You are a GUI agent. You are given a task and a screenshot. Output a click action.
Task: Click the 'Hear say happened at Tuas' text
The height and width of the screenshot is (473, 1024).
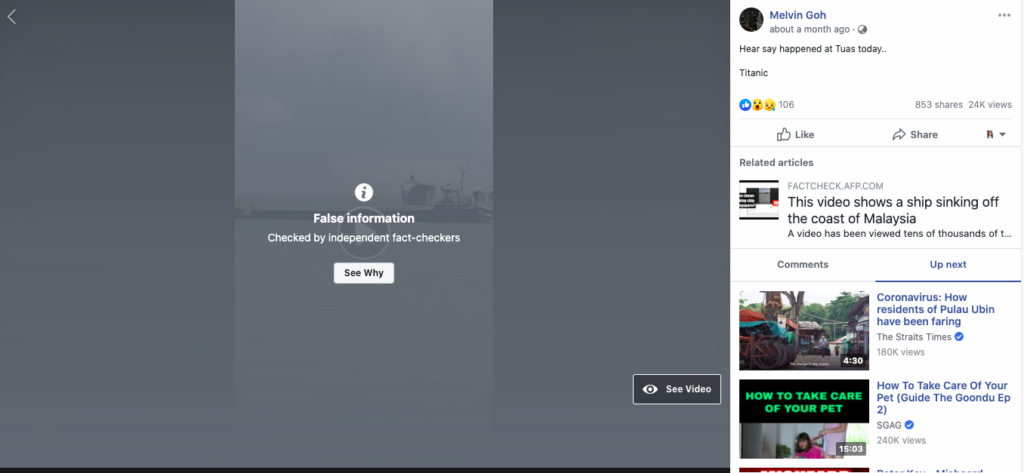click(x=813, y=49)
